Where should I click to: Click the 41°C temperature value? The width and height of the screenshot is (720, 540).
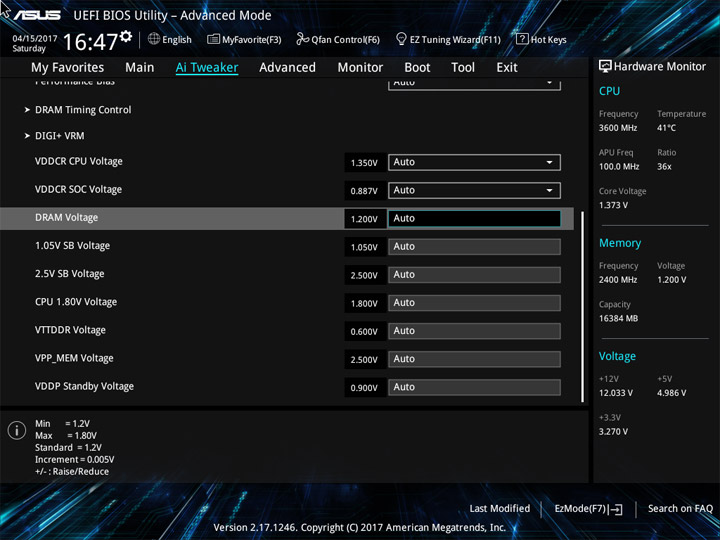[x=666, y=128]
